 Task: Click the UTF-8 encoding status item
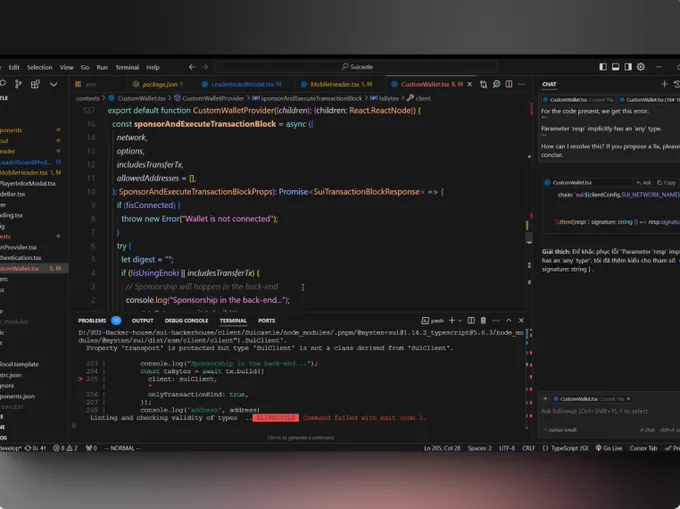(x=507, y=448)
